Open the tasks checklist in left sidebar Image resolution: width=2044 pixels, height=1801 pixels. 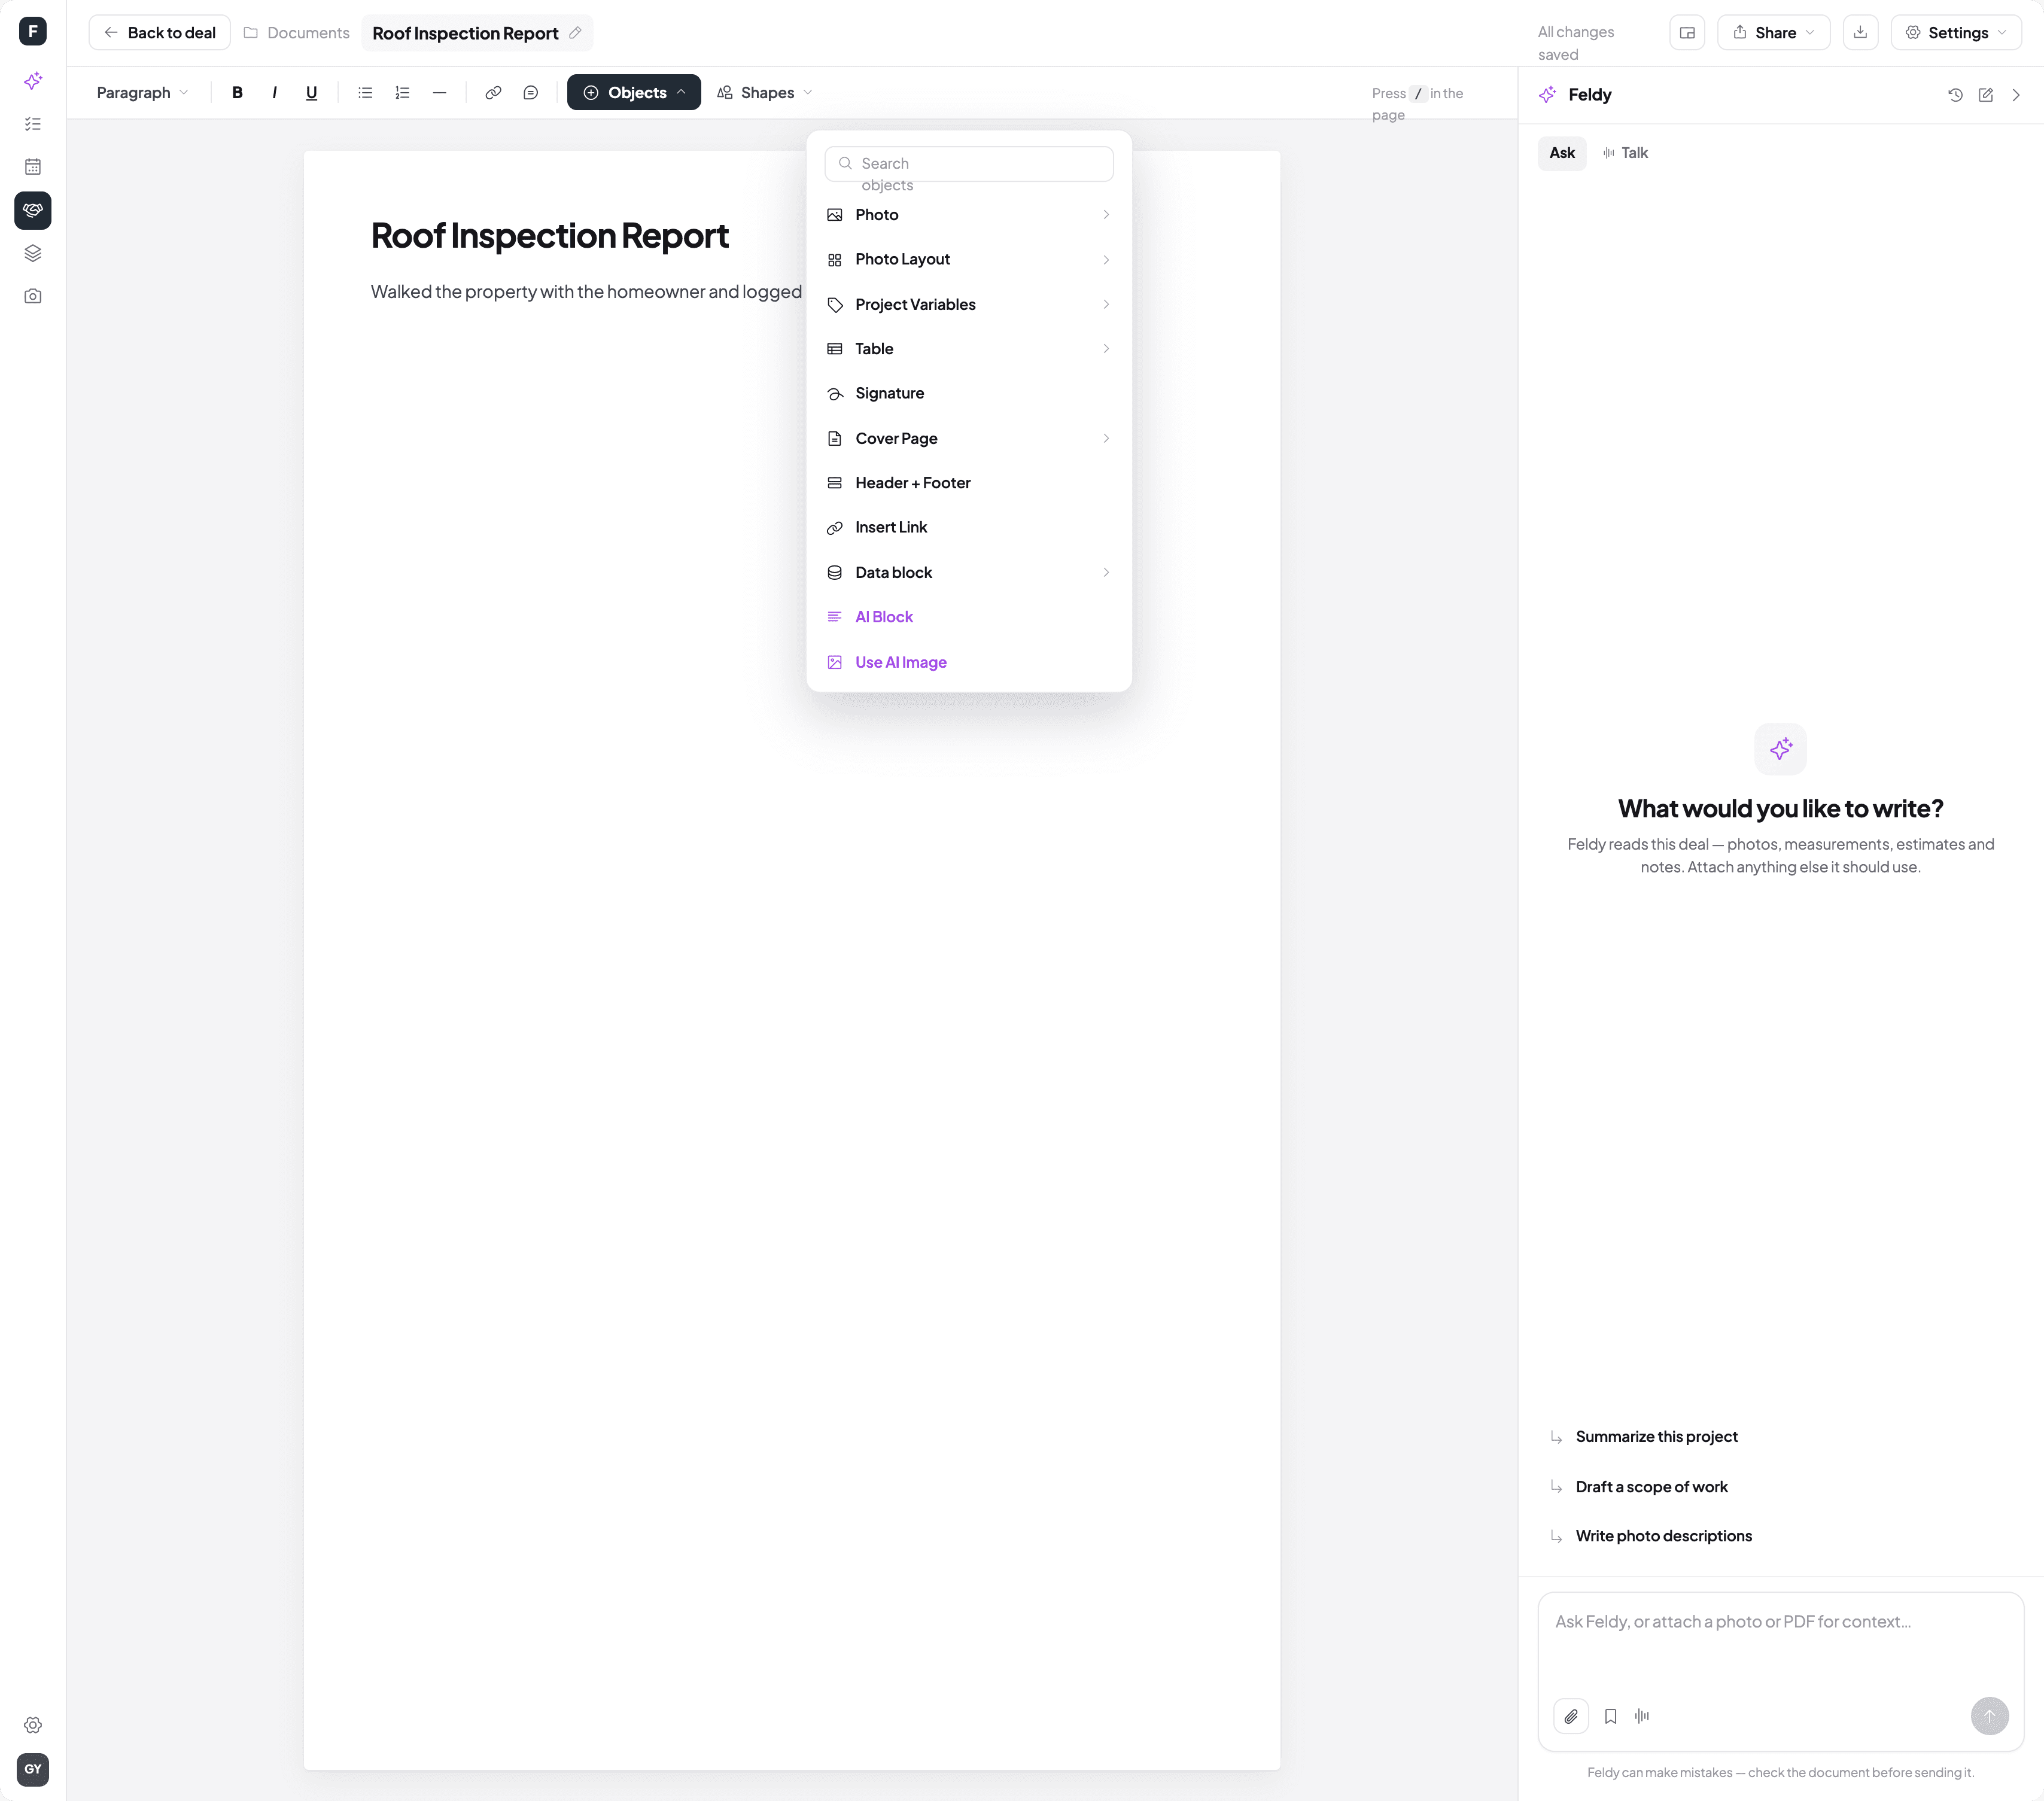[x=33, y=124]
